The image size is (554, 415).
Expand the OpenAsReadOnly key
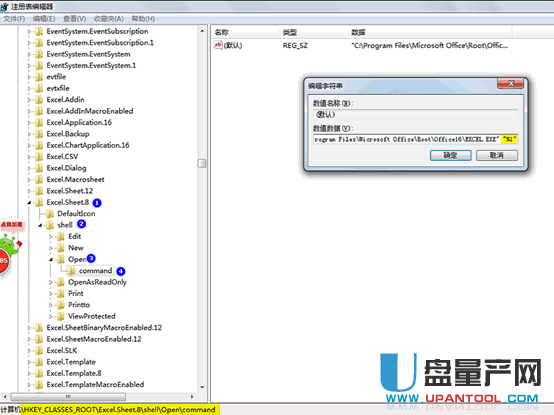point(51,282)
